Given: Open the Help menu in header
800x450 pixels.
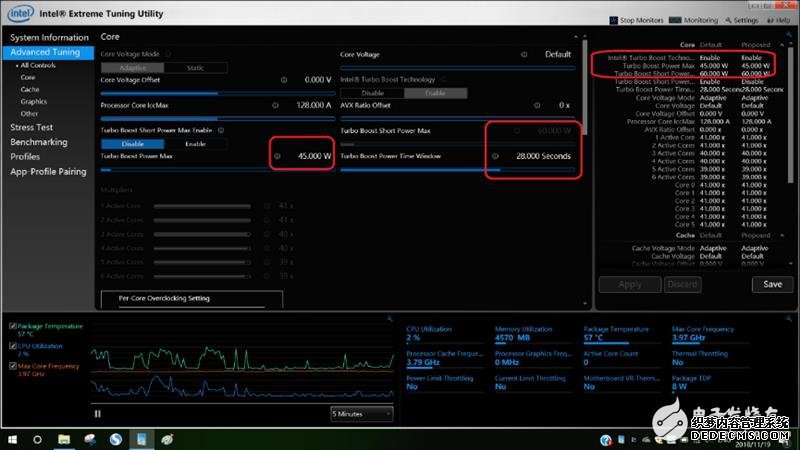Looking at the screenshot, I should pos(779,20).
